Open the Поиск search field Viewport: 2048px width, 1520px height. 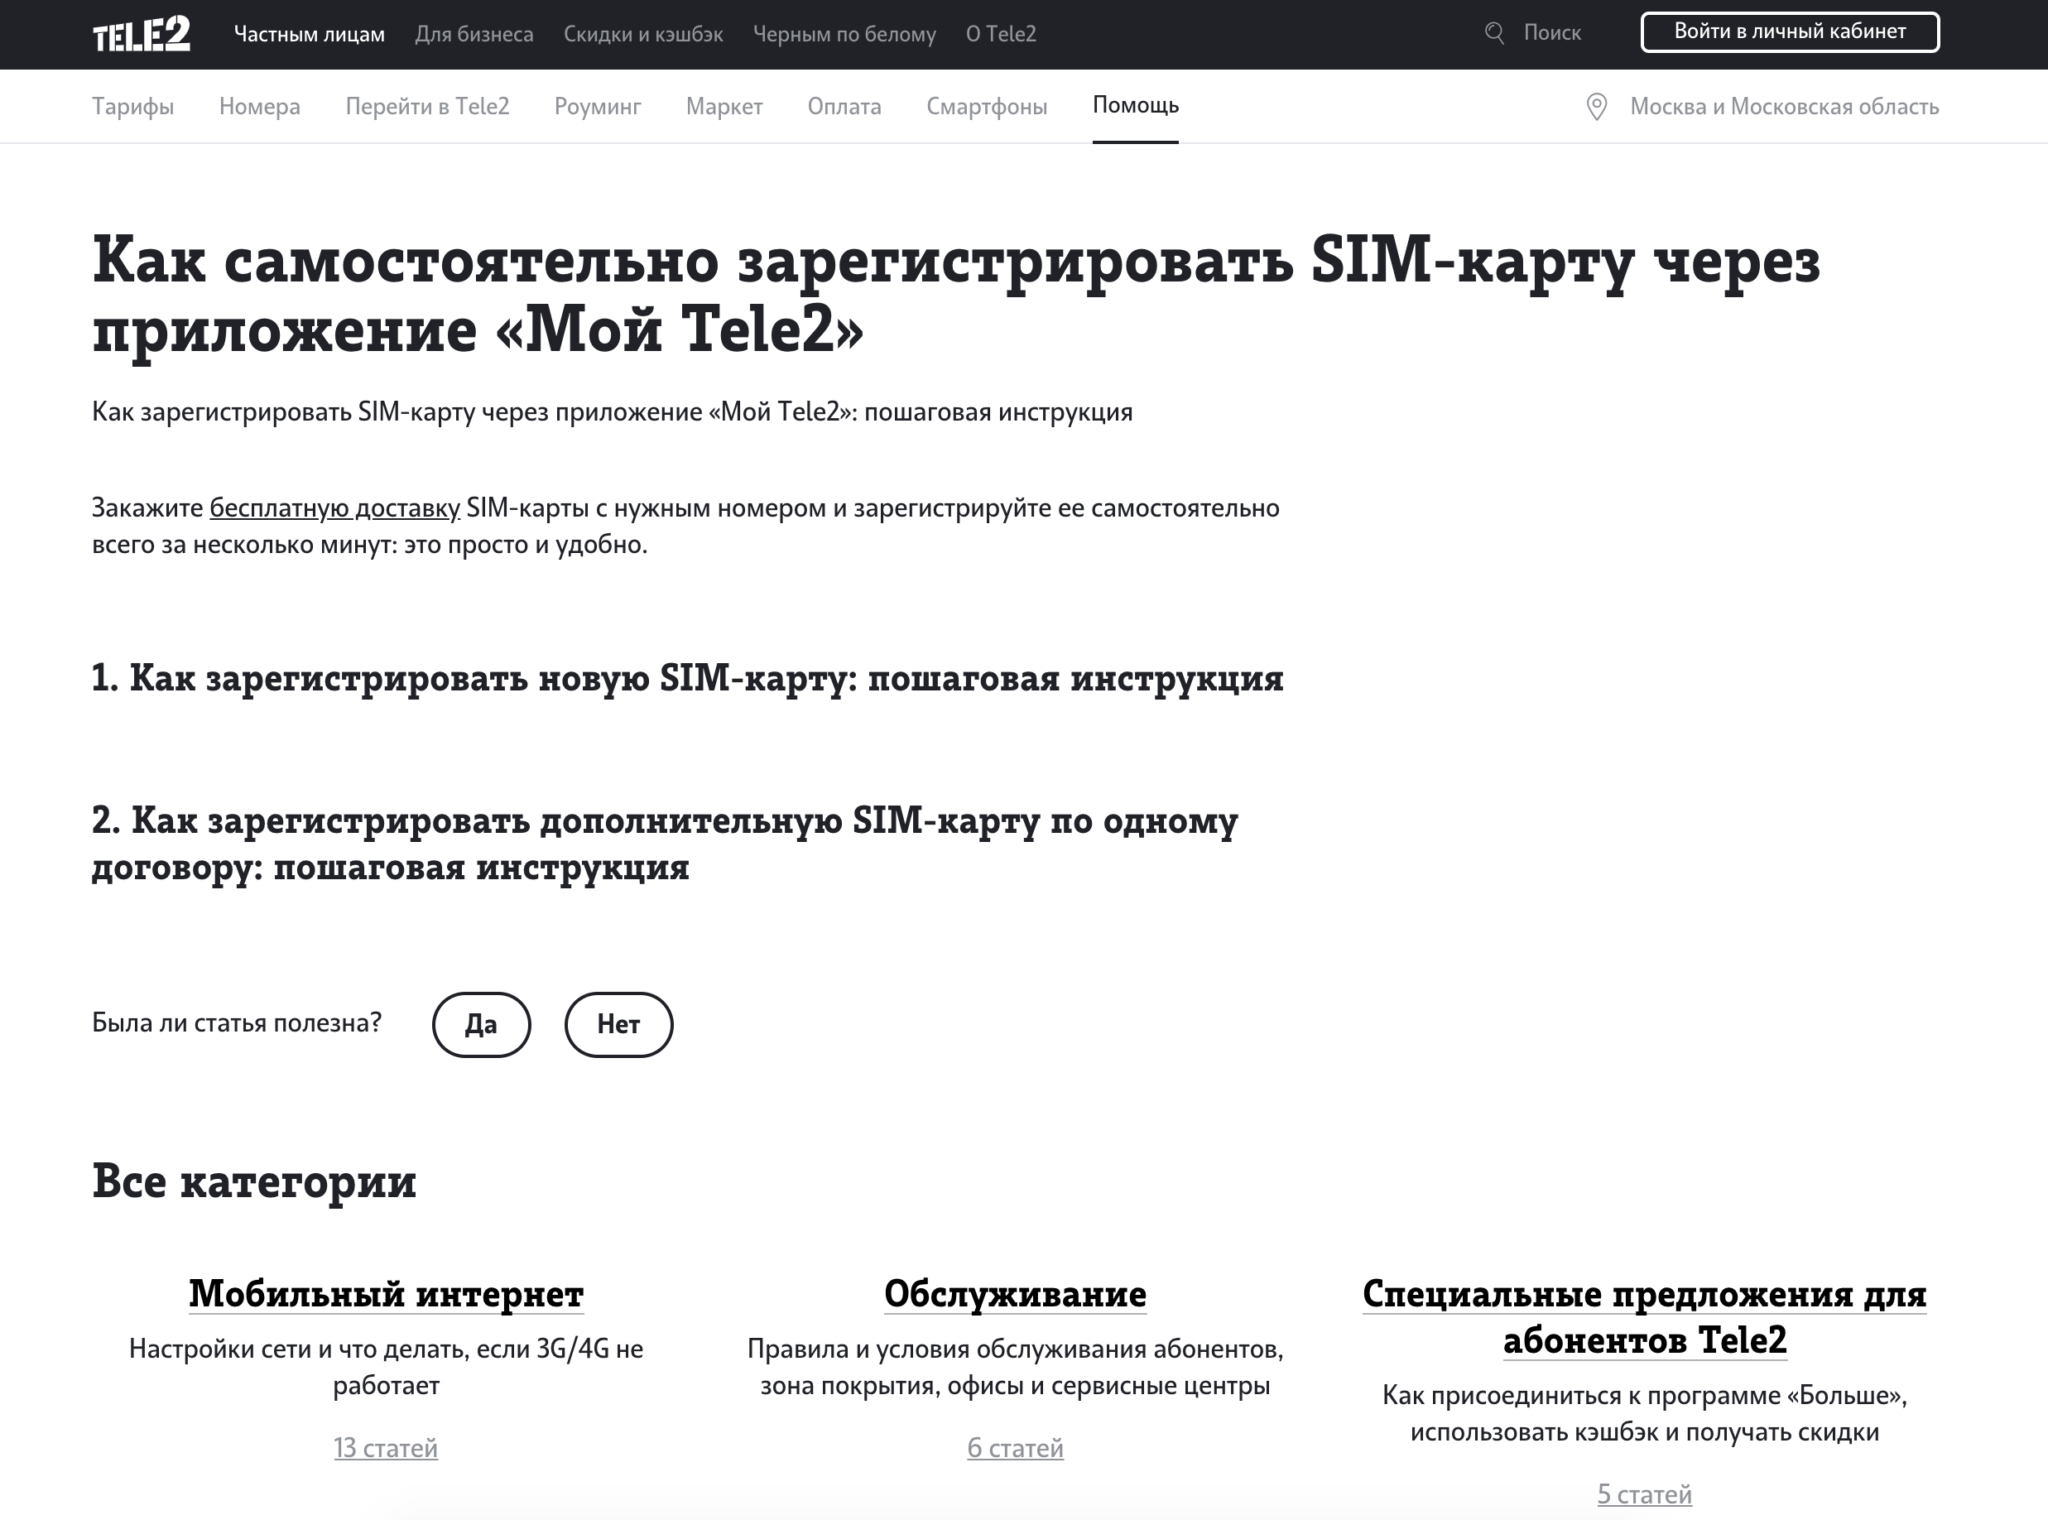click(x=1551, y=33)
